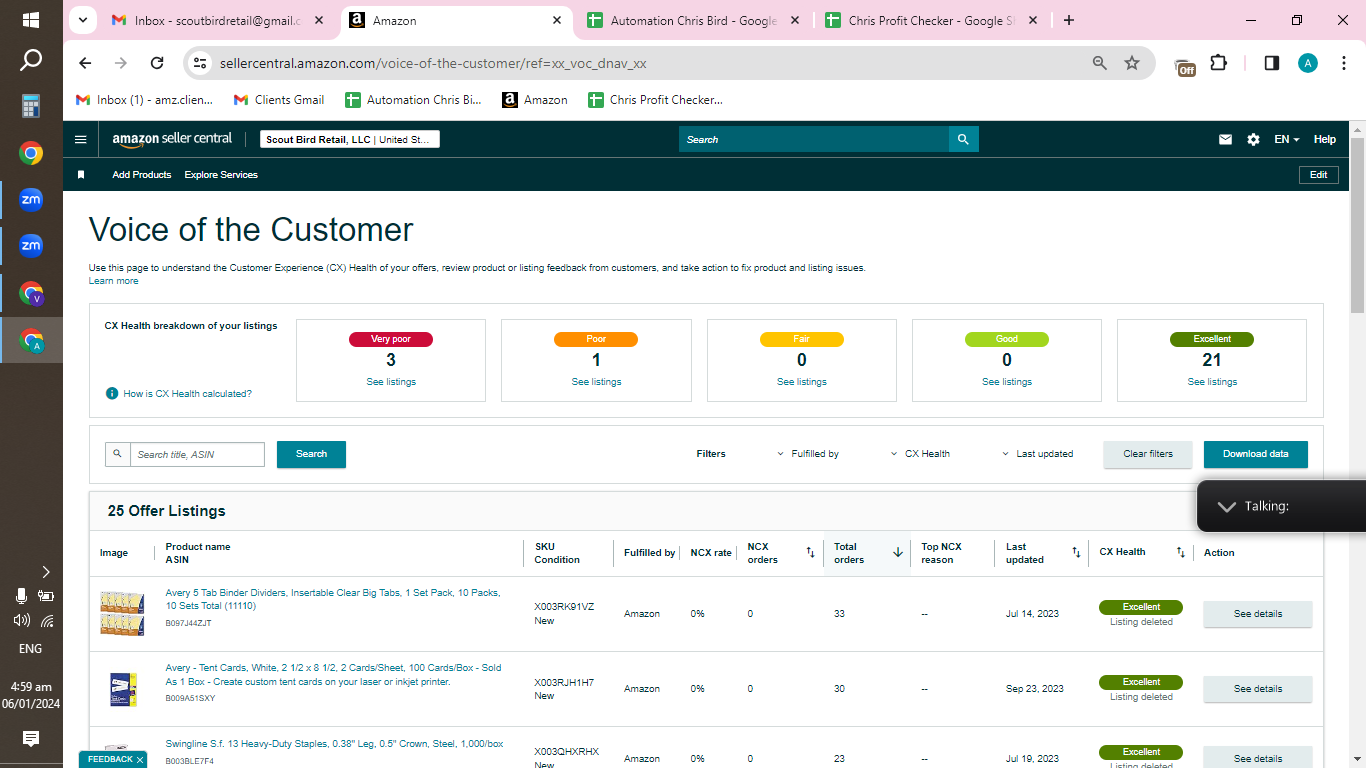Screen dimensions: 1366x768
Task: Expand the taskbar hidden icons chevron
Action: (46, 572)
